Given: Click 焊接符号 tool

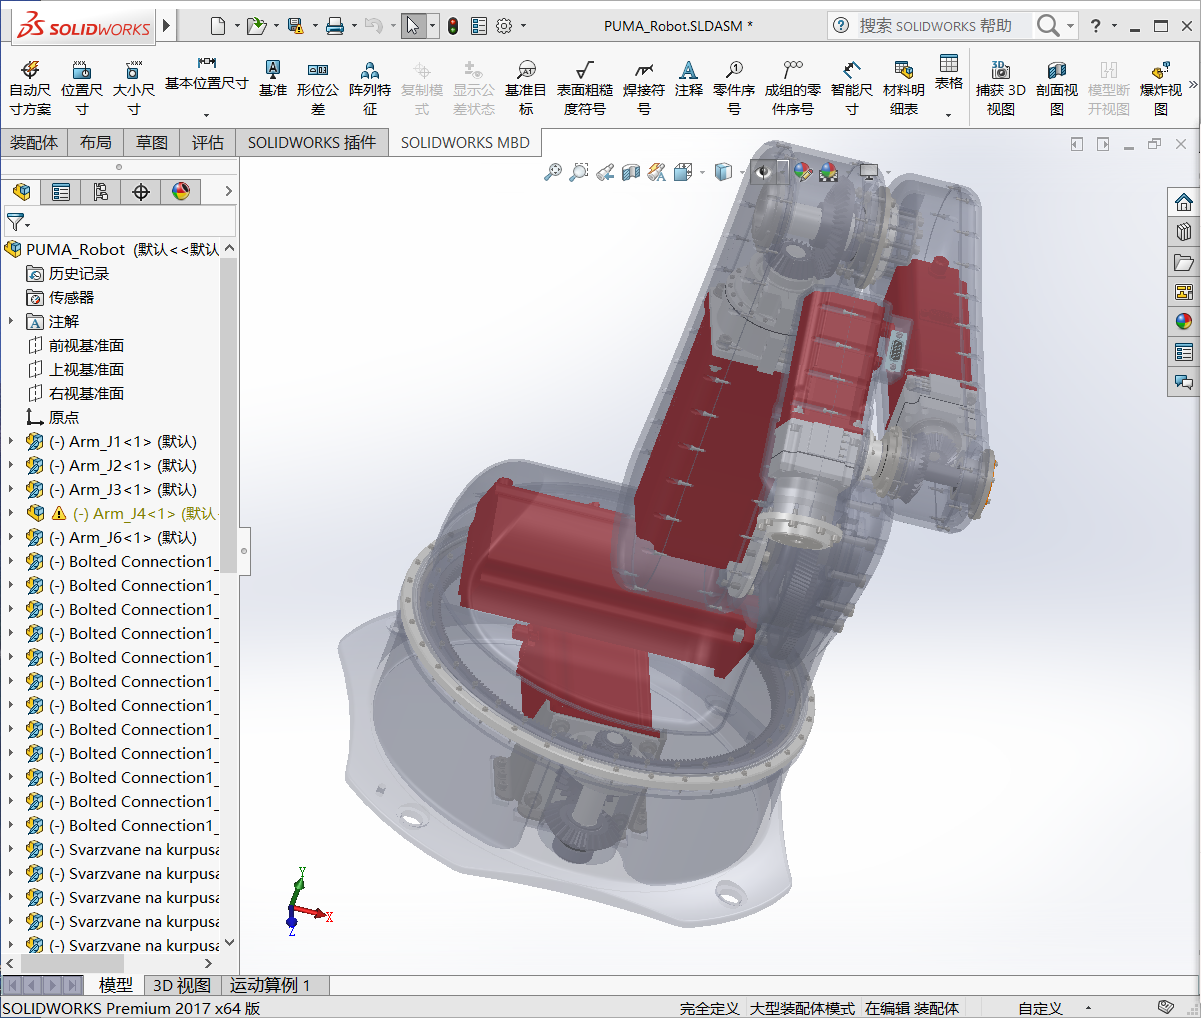Looking at the screenshot, I should pyautogui.click(x=644, y=88).
